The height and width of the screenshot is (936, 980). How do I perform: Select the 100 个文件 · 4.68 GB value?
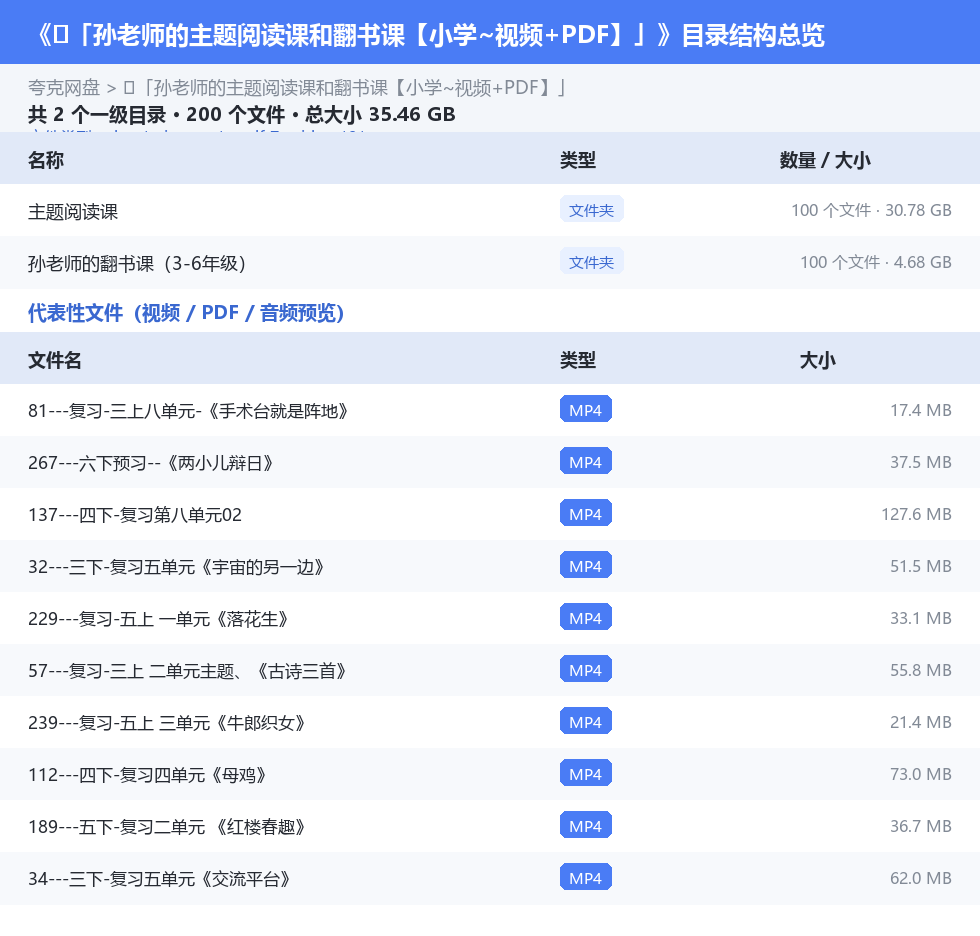tap(876, 262)
